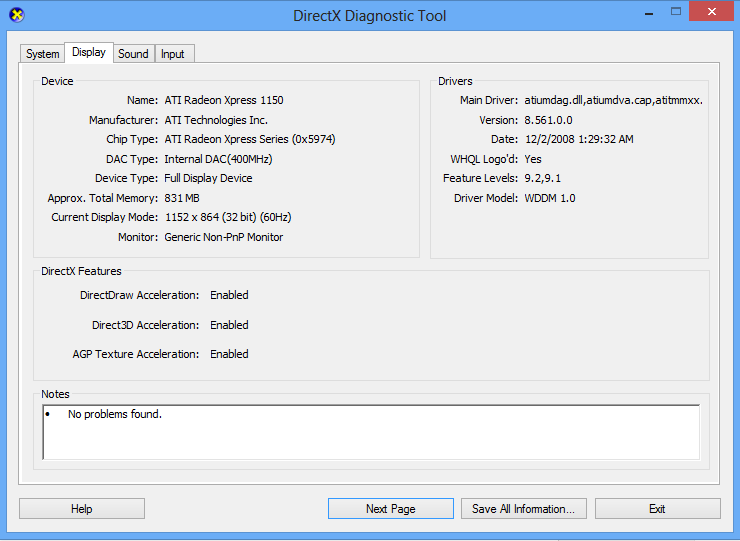Click AGP Texture Acceleration 'Enabled' value
This screenshot has width=740, height=541.
(x=229, y=354)
